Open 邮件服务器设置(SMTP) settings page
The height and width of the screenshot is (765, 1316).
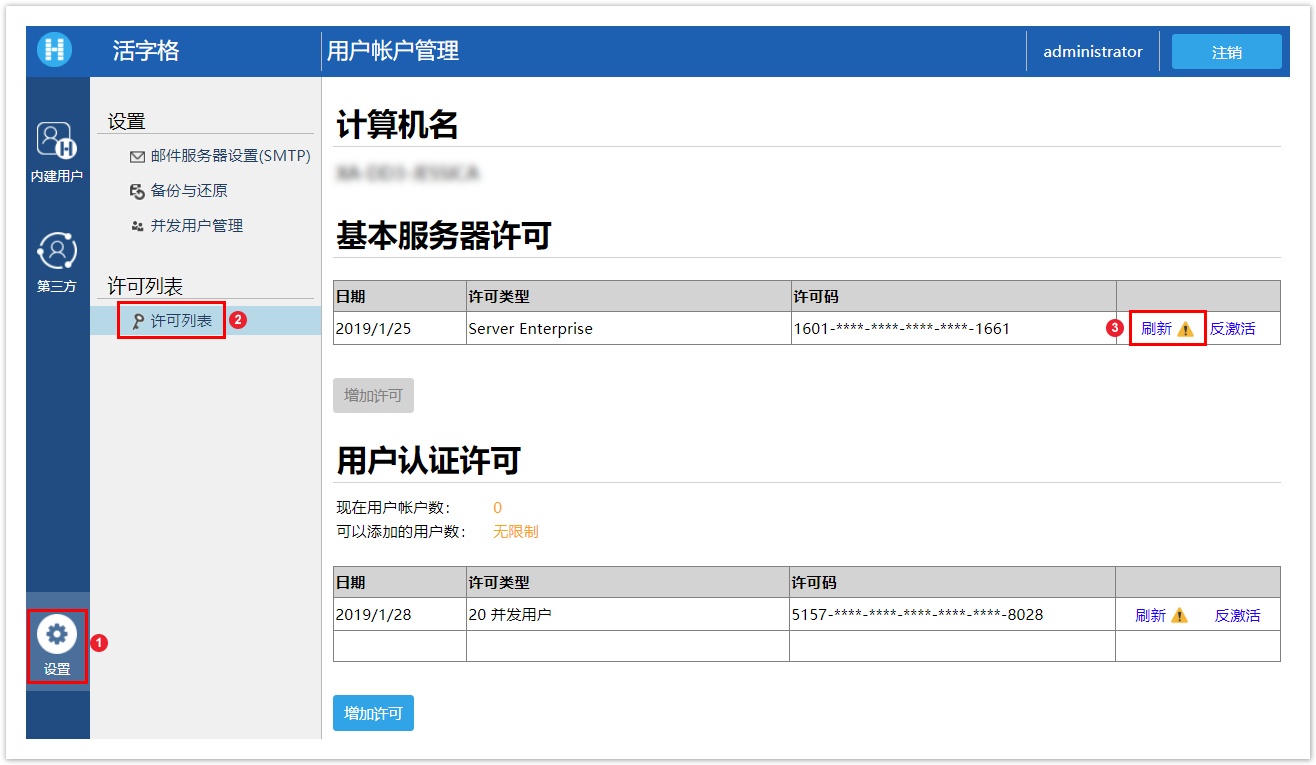230,156
